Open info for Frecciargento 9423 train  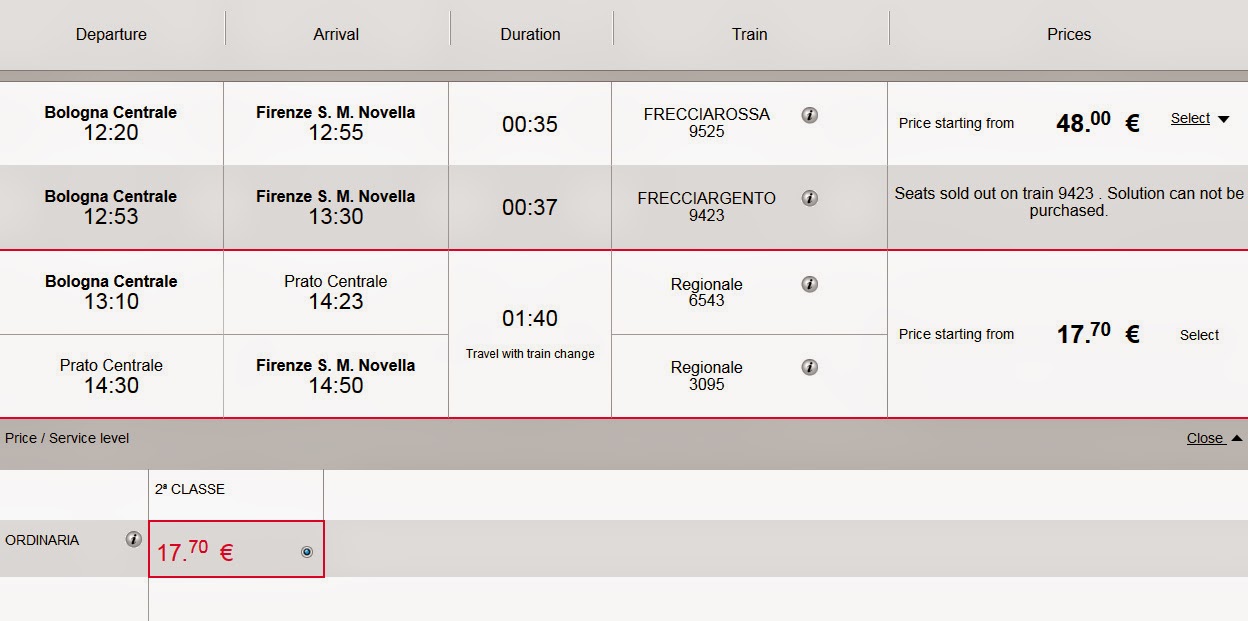[x=810, y=198]
